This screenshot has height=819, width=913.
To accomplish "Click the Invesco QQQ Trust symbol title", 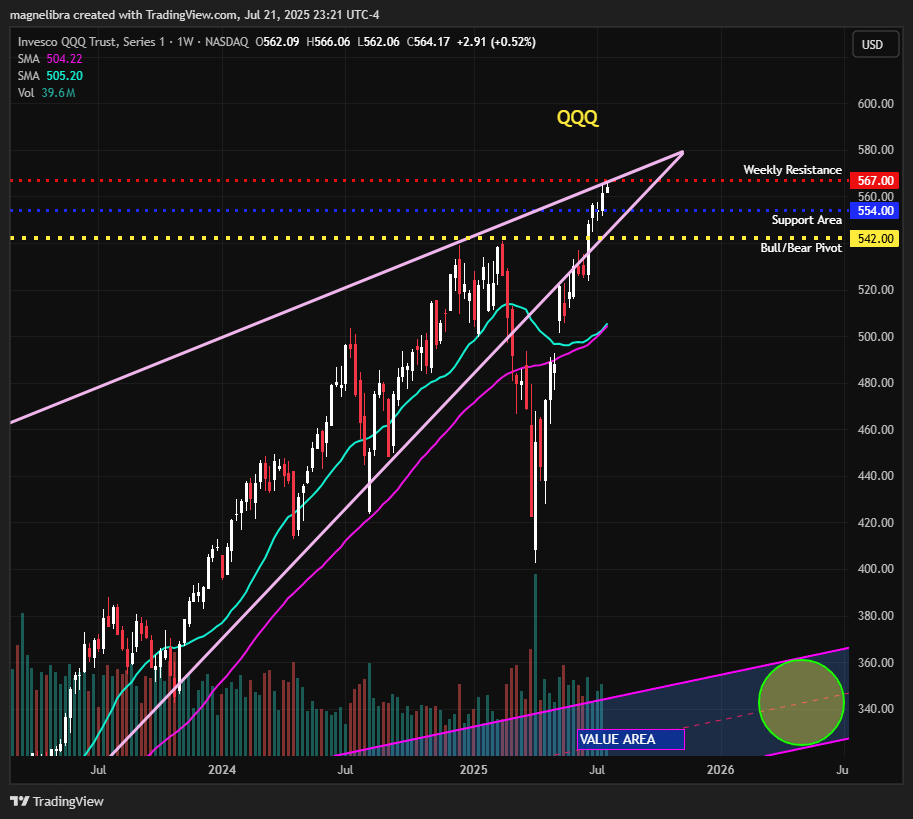I will [91, 42].
